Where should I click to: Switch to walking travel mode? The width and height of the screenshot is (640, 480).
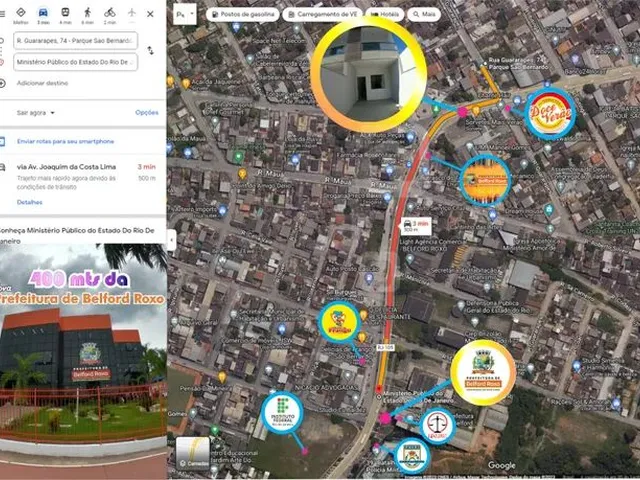[87, 16]
